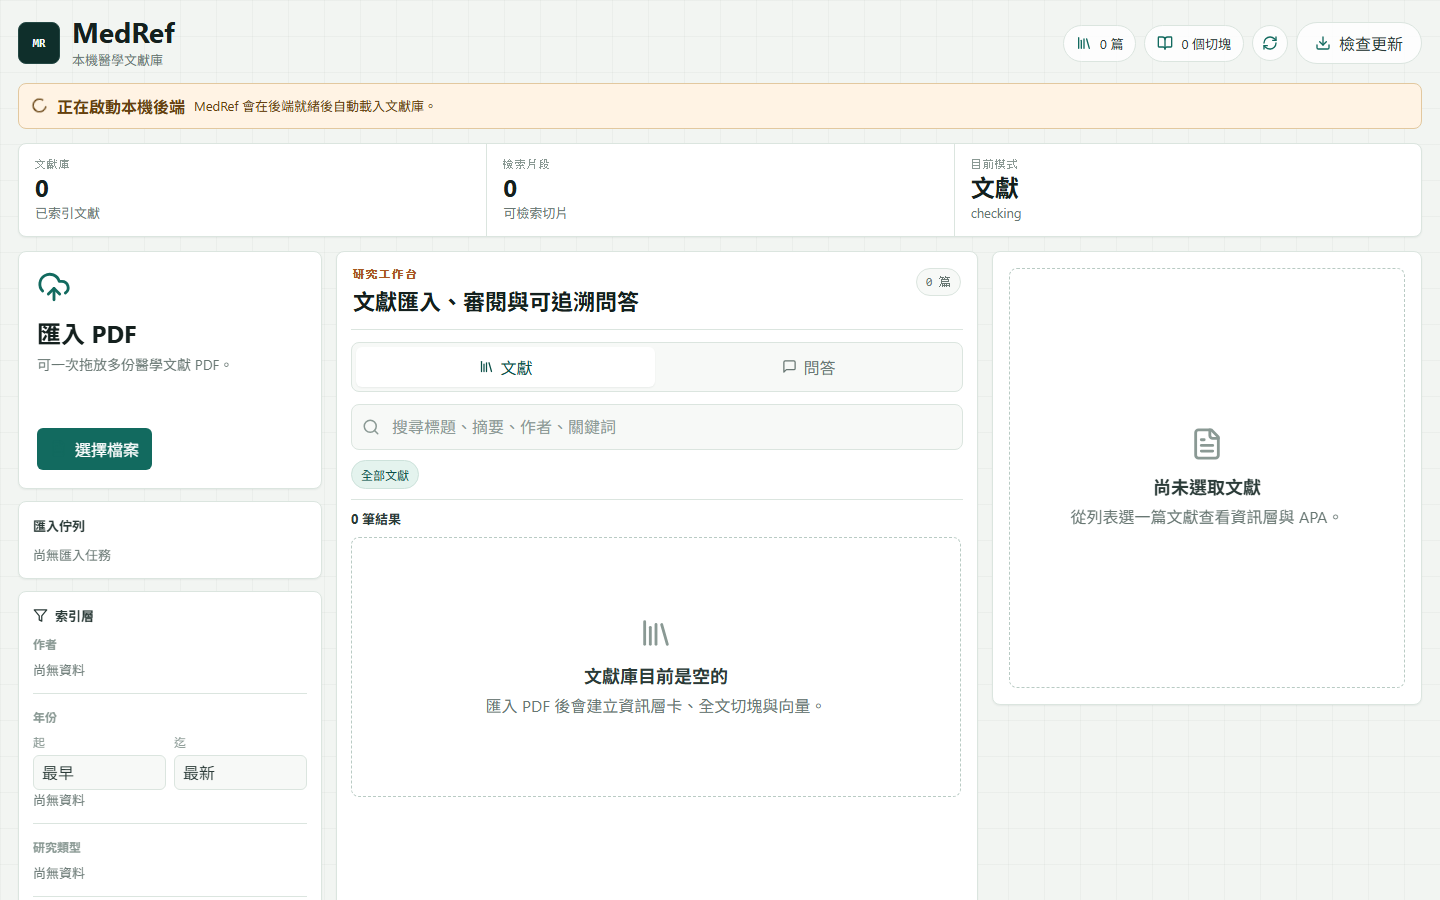The height and width of the screenshot is (900, 1440).
Task: Click the 選擇檔案 button
Action: coord(94,449)
